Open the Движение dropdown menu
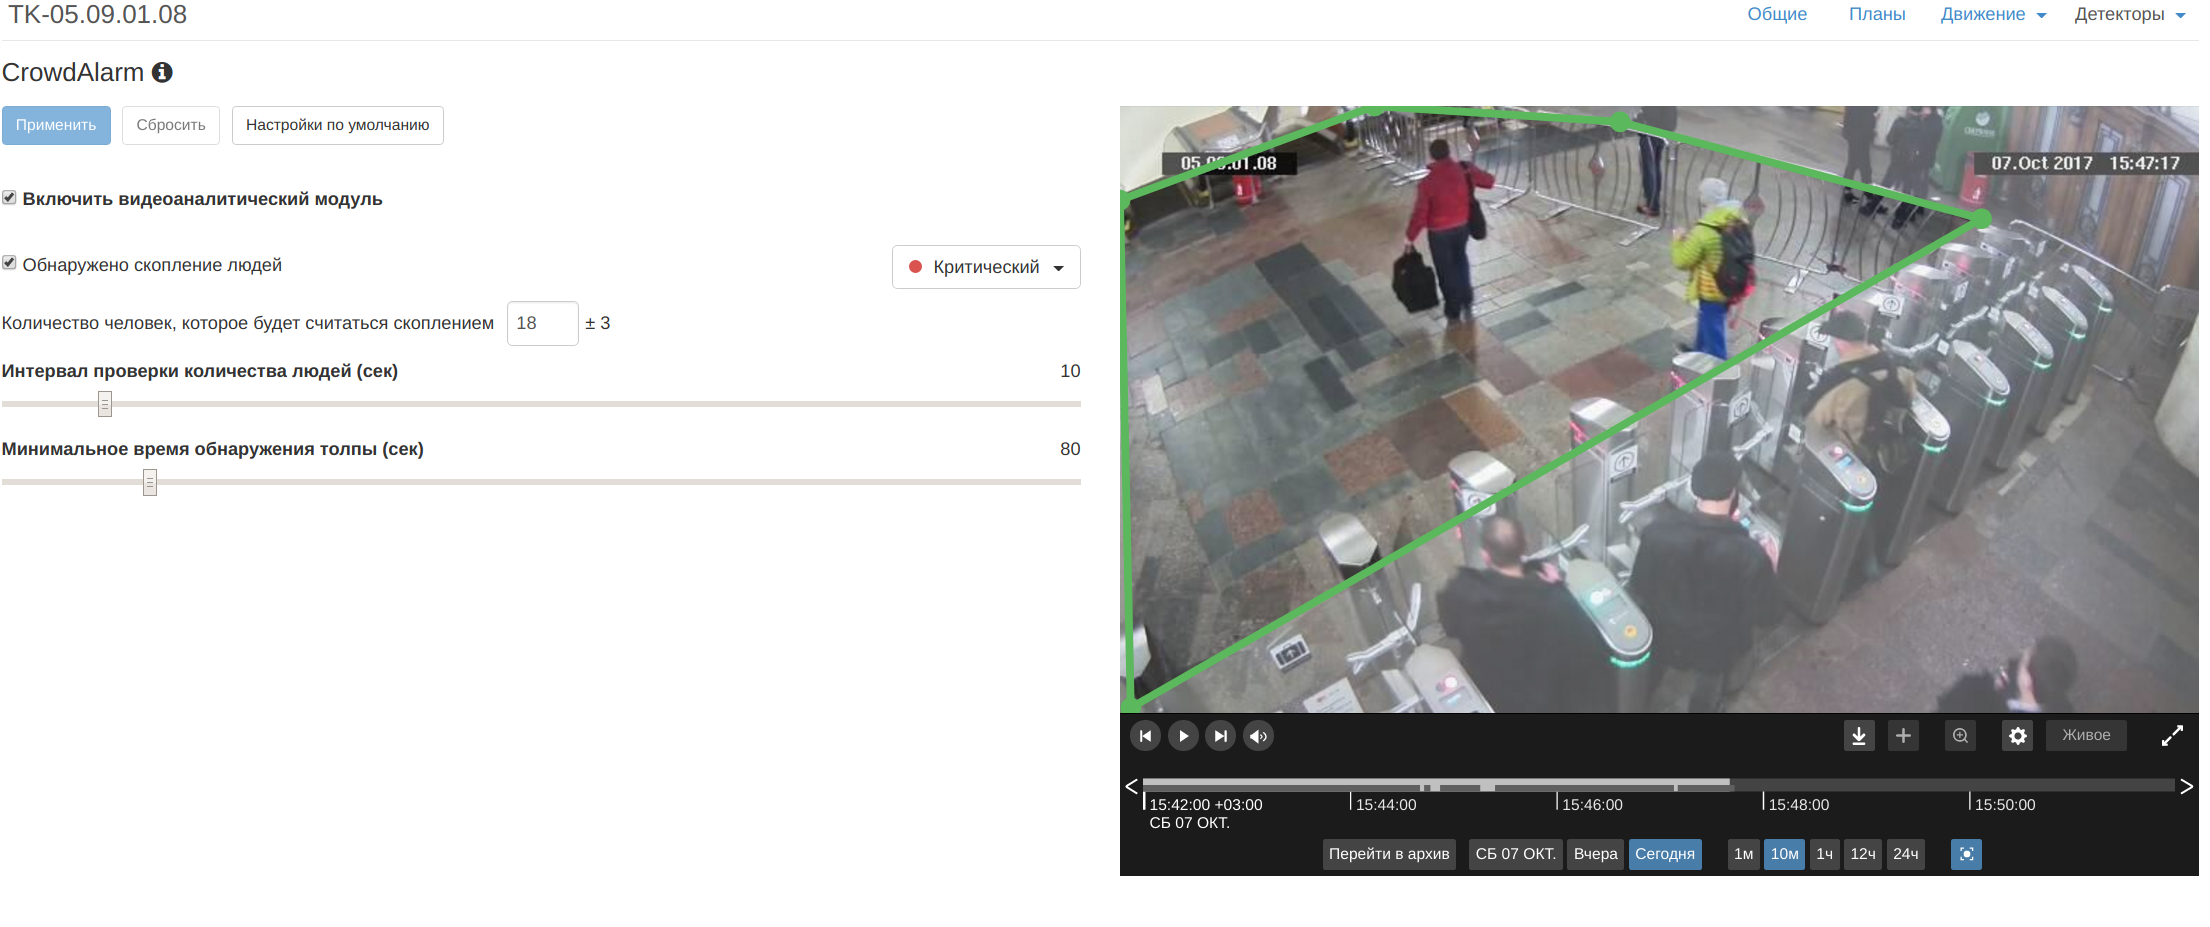The height and width of the screenshot is (927, 2210). pyautogui.click(x=1993, y=14)
